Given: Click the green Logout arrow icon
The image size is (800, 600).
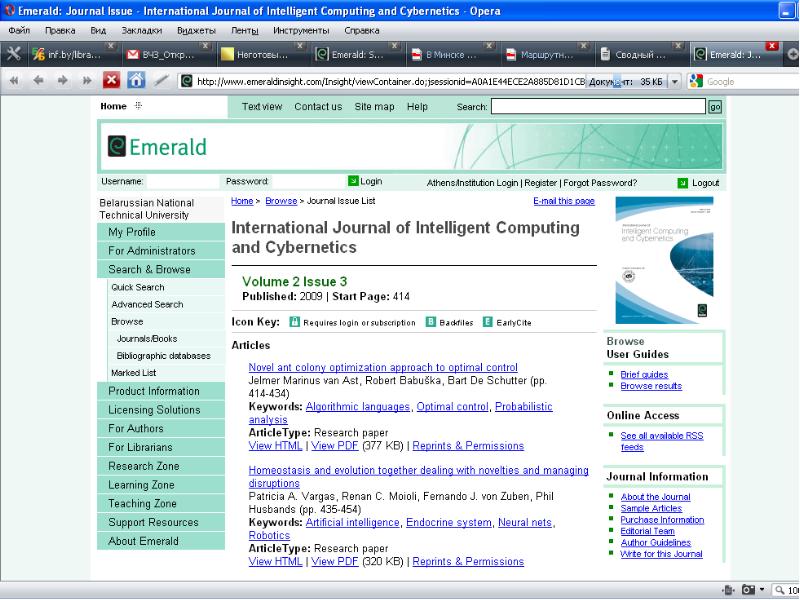Looking at the screenshot, I should [x=683, y=183].
